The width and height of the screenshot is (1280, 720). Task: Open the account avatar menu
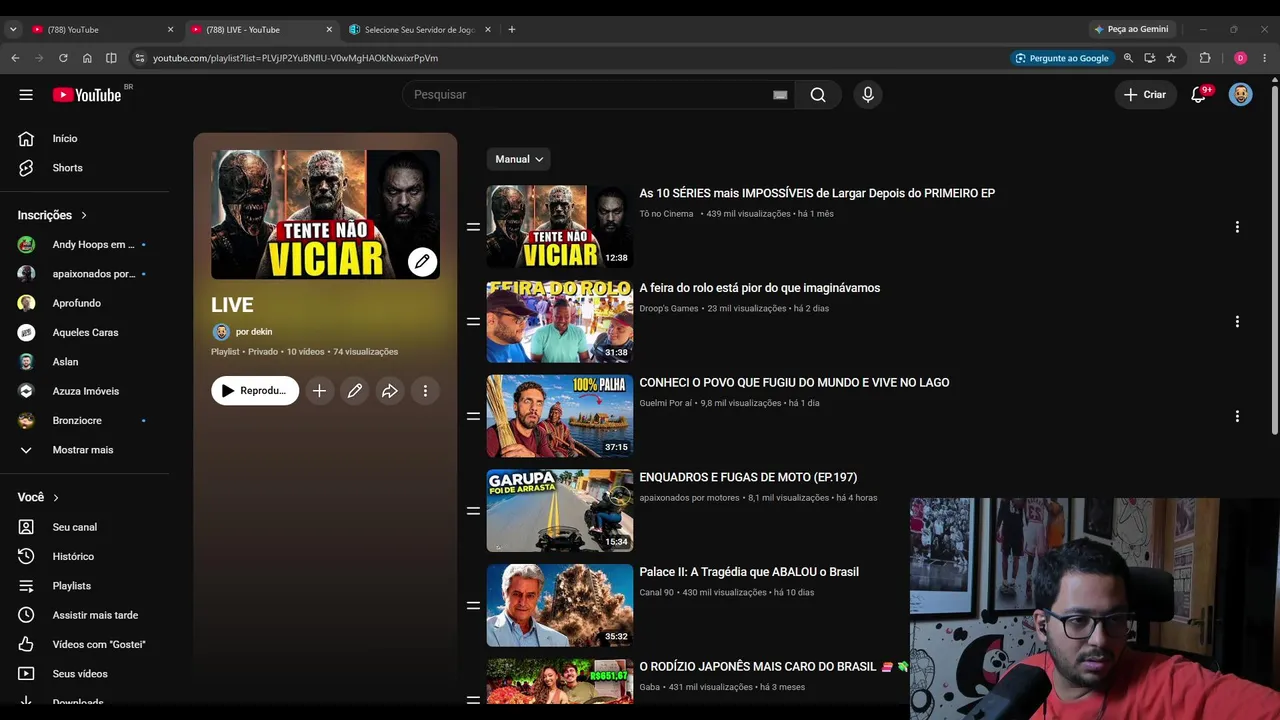[1240, 95]
